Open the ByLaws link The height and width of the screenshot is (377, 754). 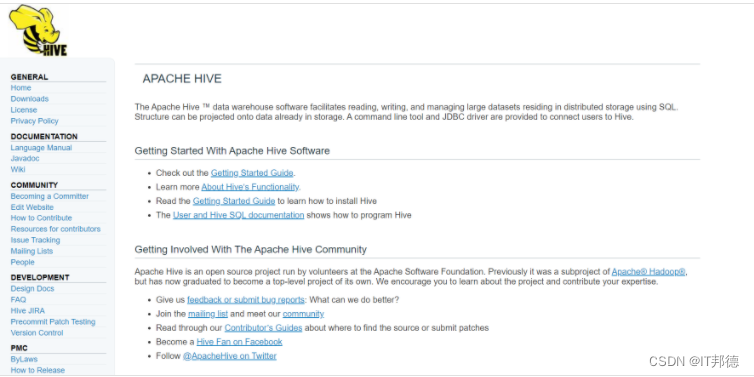(x=24, y=359)
